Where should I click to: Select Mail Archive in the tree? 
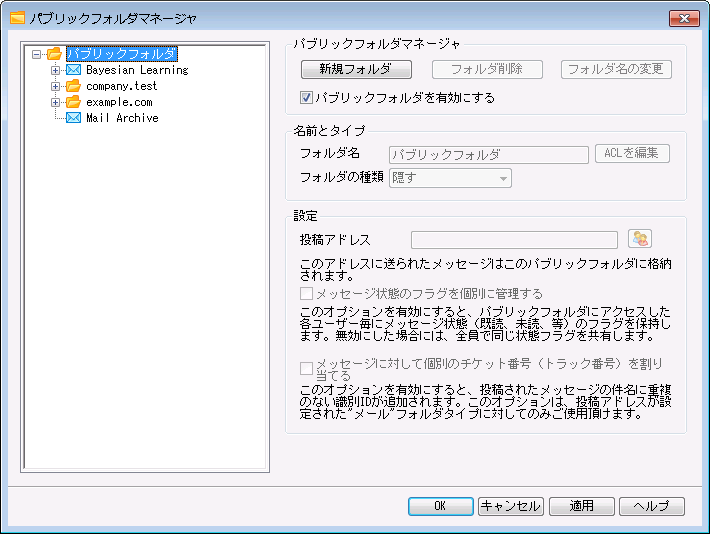pos(121,118)
